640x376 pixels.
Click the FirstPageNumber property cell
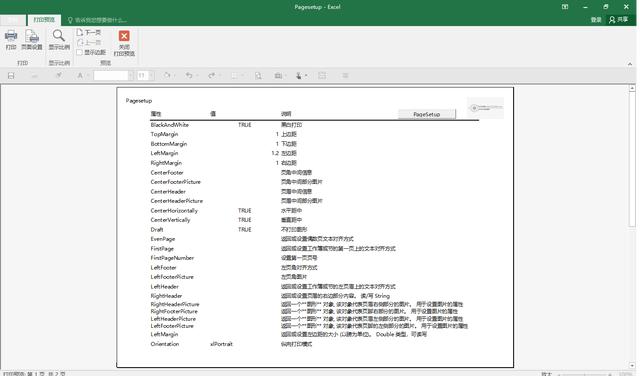point(172,258)
